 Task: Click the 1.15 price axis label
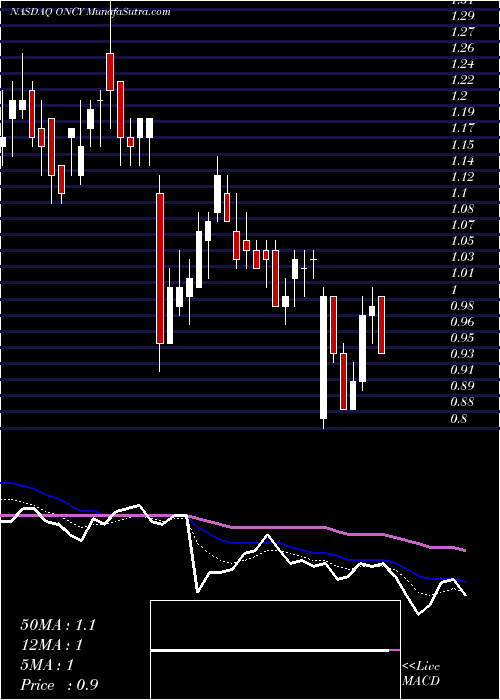(x=462, y=145)
